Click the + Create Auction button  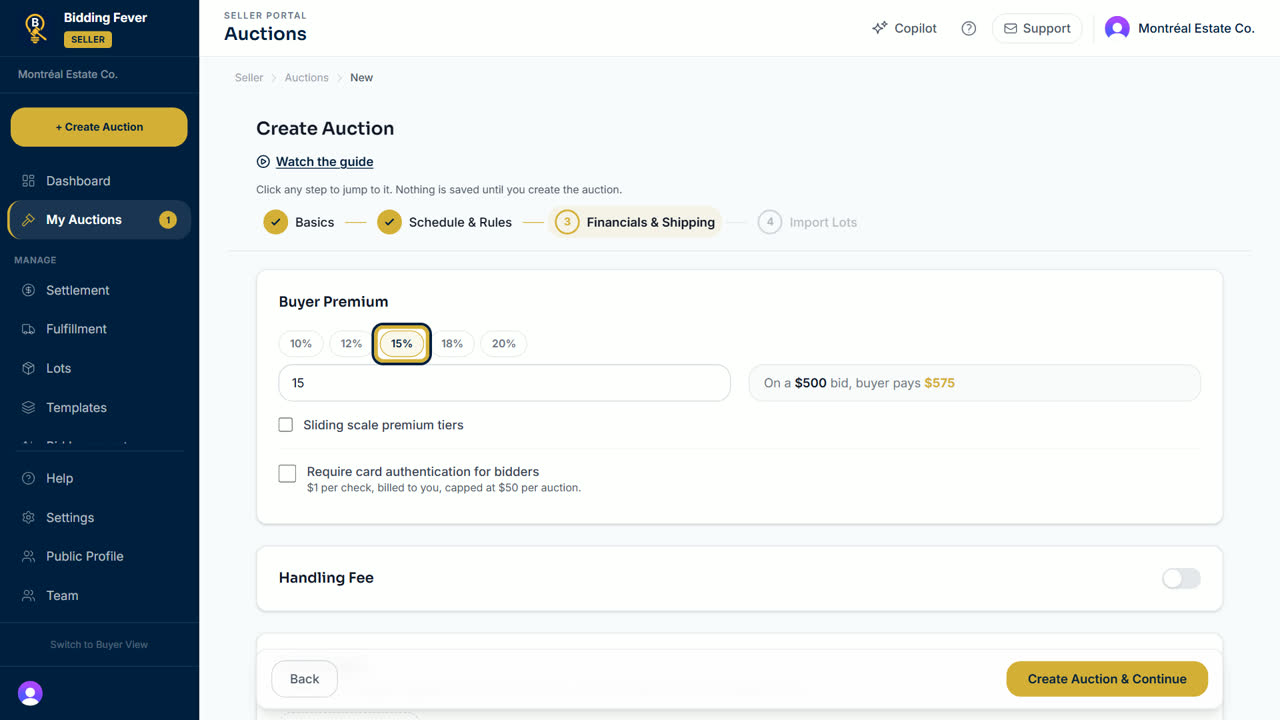click(99, 127)
